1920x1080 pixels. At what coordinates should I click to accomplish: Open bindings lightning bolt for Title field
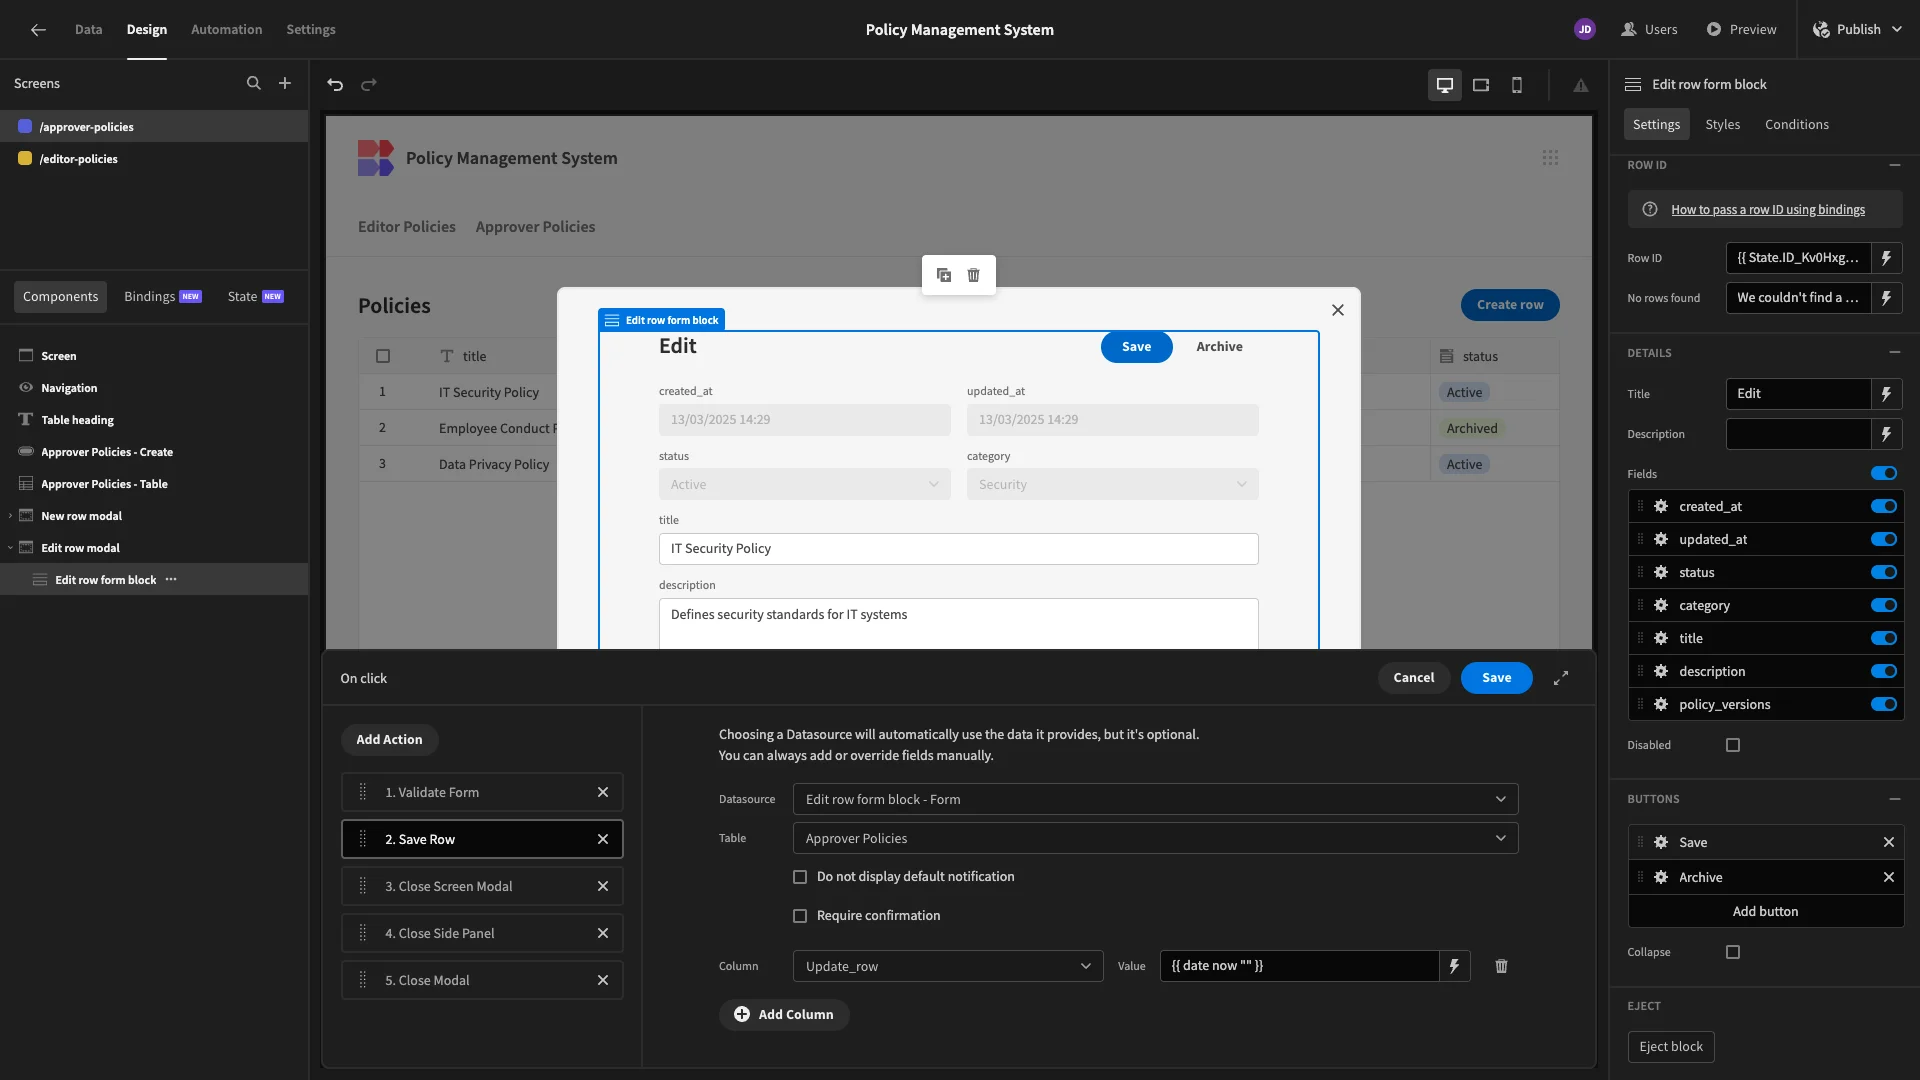point(1887,394)
